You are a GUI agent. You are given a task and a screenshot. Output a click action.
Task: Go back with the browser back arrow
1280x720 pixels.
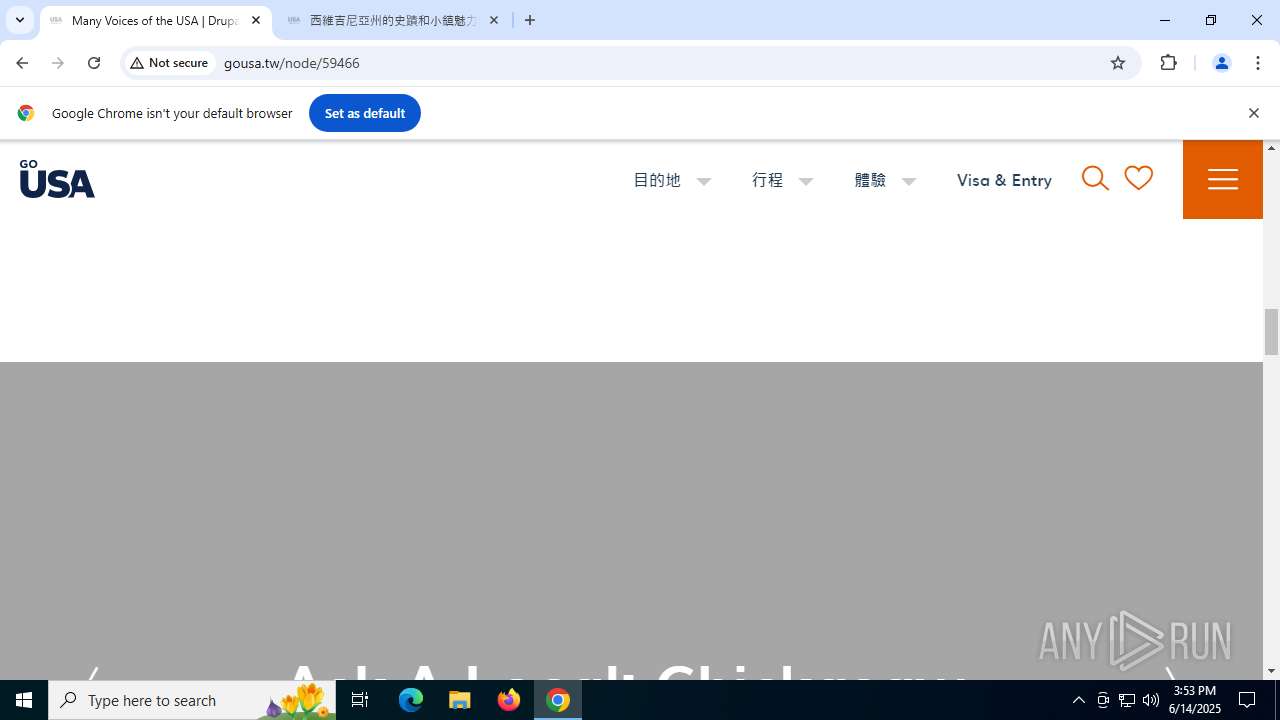click(22, 63)
